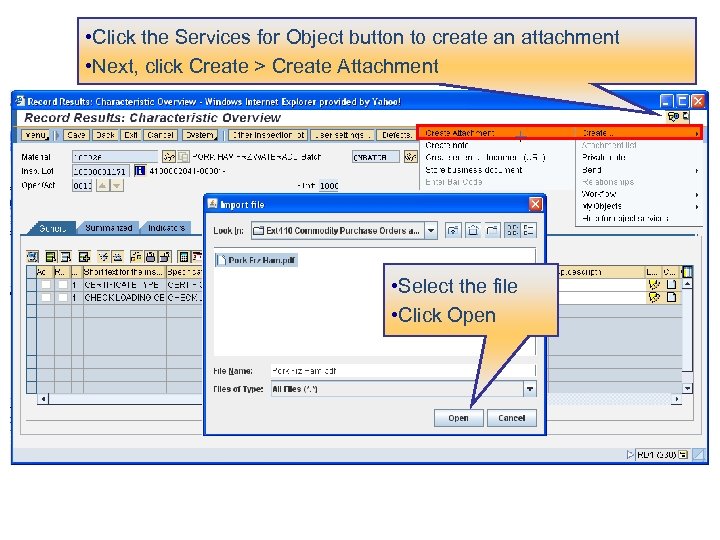The width and height of the screenshot is (720, 540).
Task: Click the print icon in the grid toolbar
Action: pos(150,256)
